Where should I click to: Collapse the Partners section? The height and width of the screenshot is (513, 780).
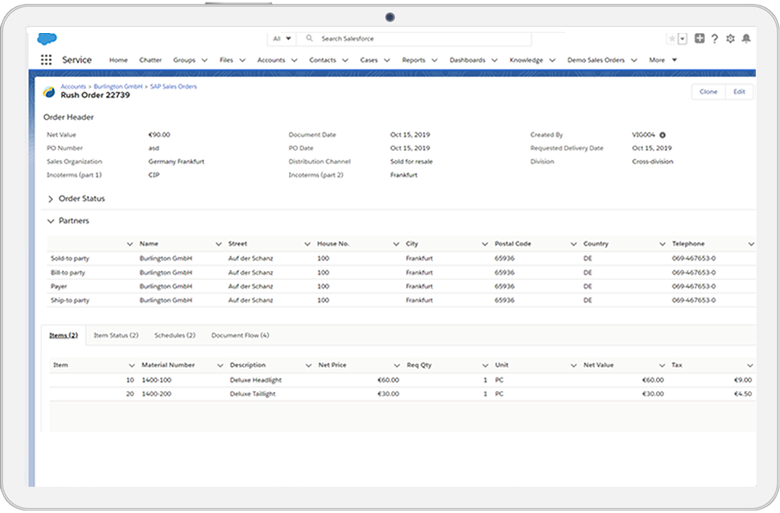[x=50, y=221]
